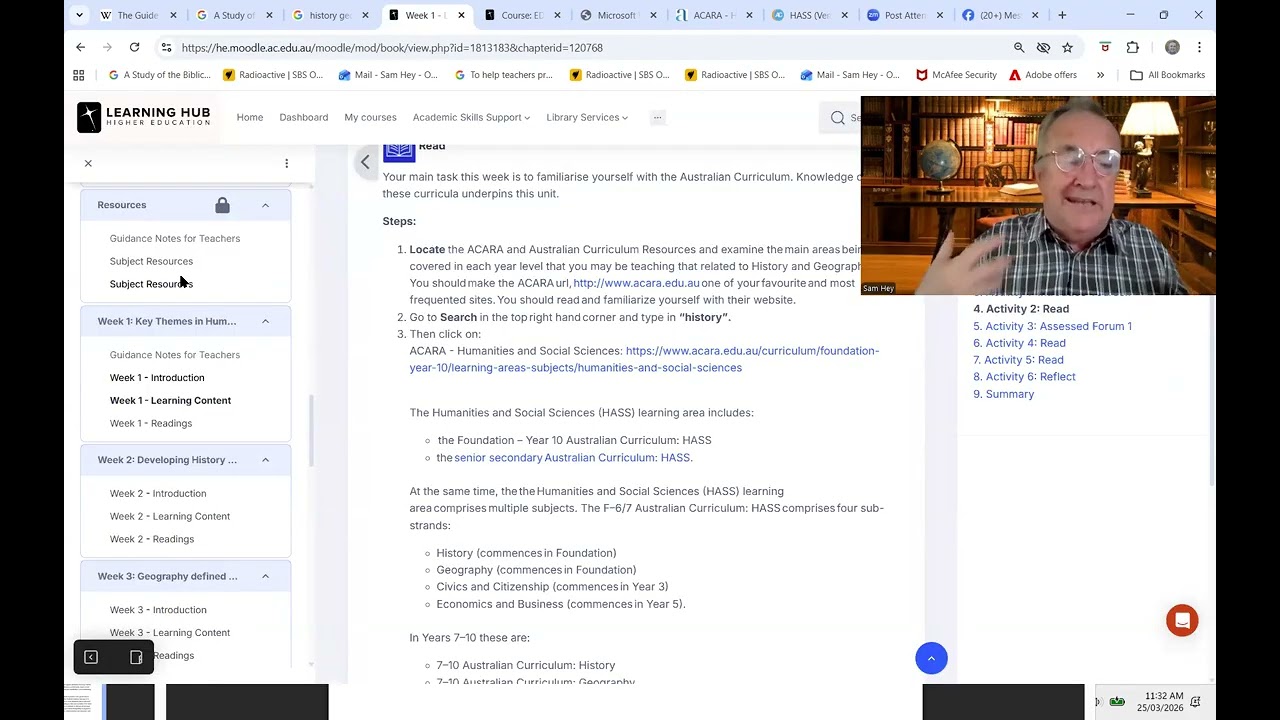Open the Extensions puzzle icon

[1133, 47]
